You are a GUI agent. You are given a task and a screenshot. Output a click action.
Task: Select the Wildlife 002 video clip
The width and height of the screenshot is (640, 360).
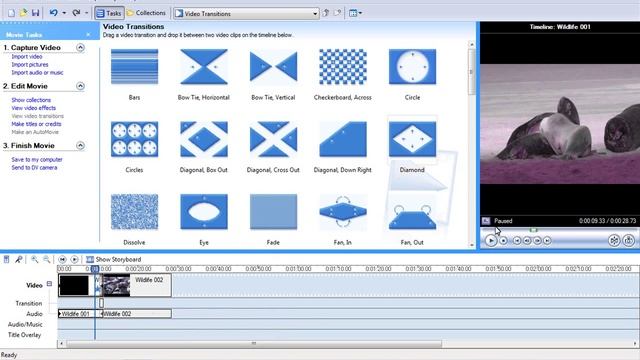(137, 285)
